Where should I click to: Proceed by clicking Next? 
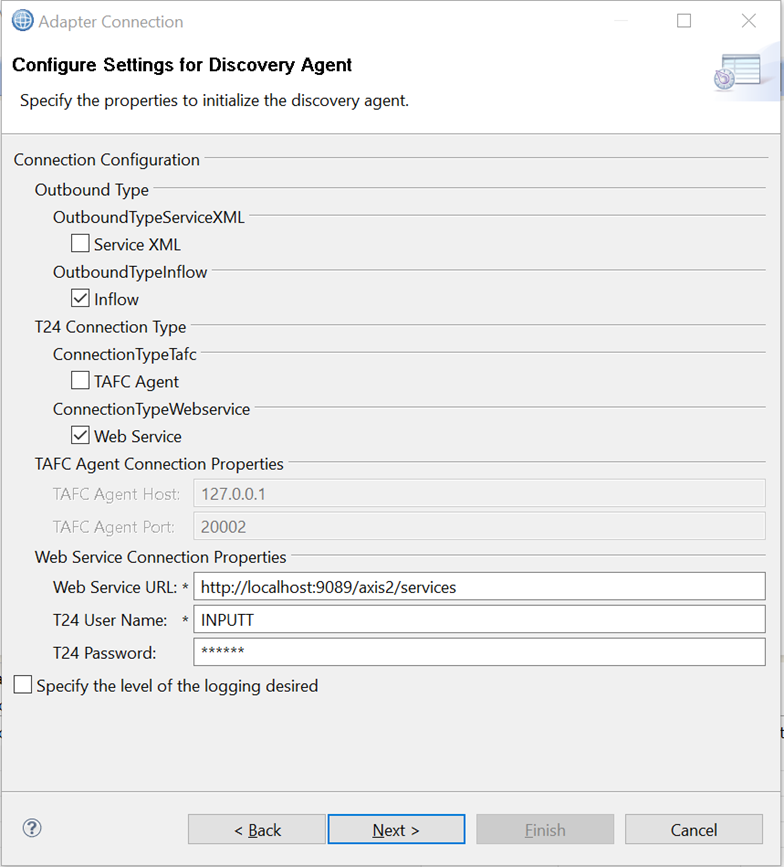click(x=396, y=830)
